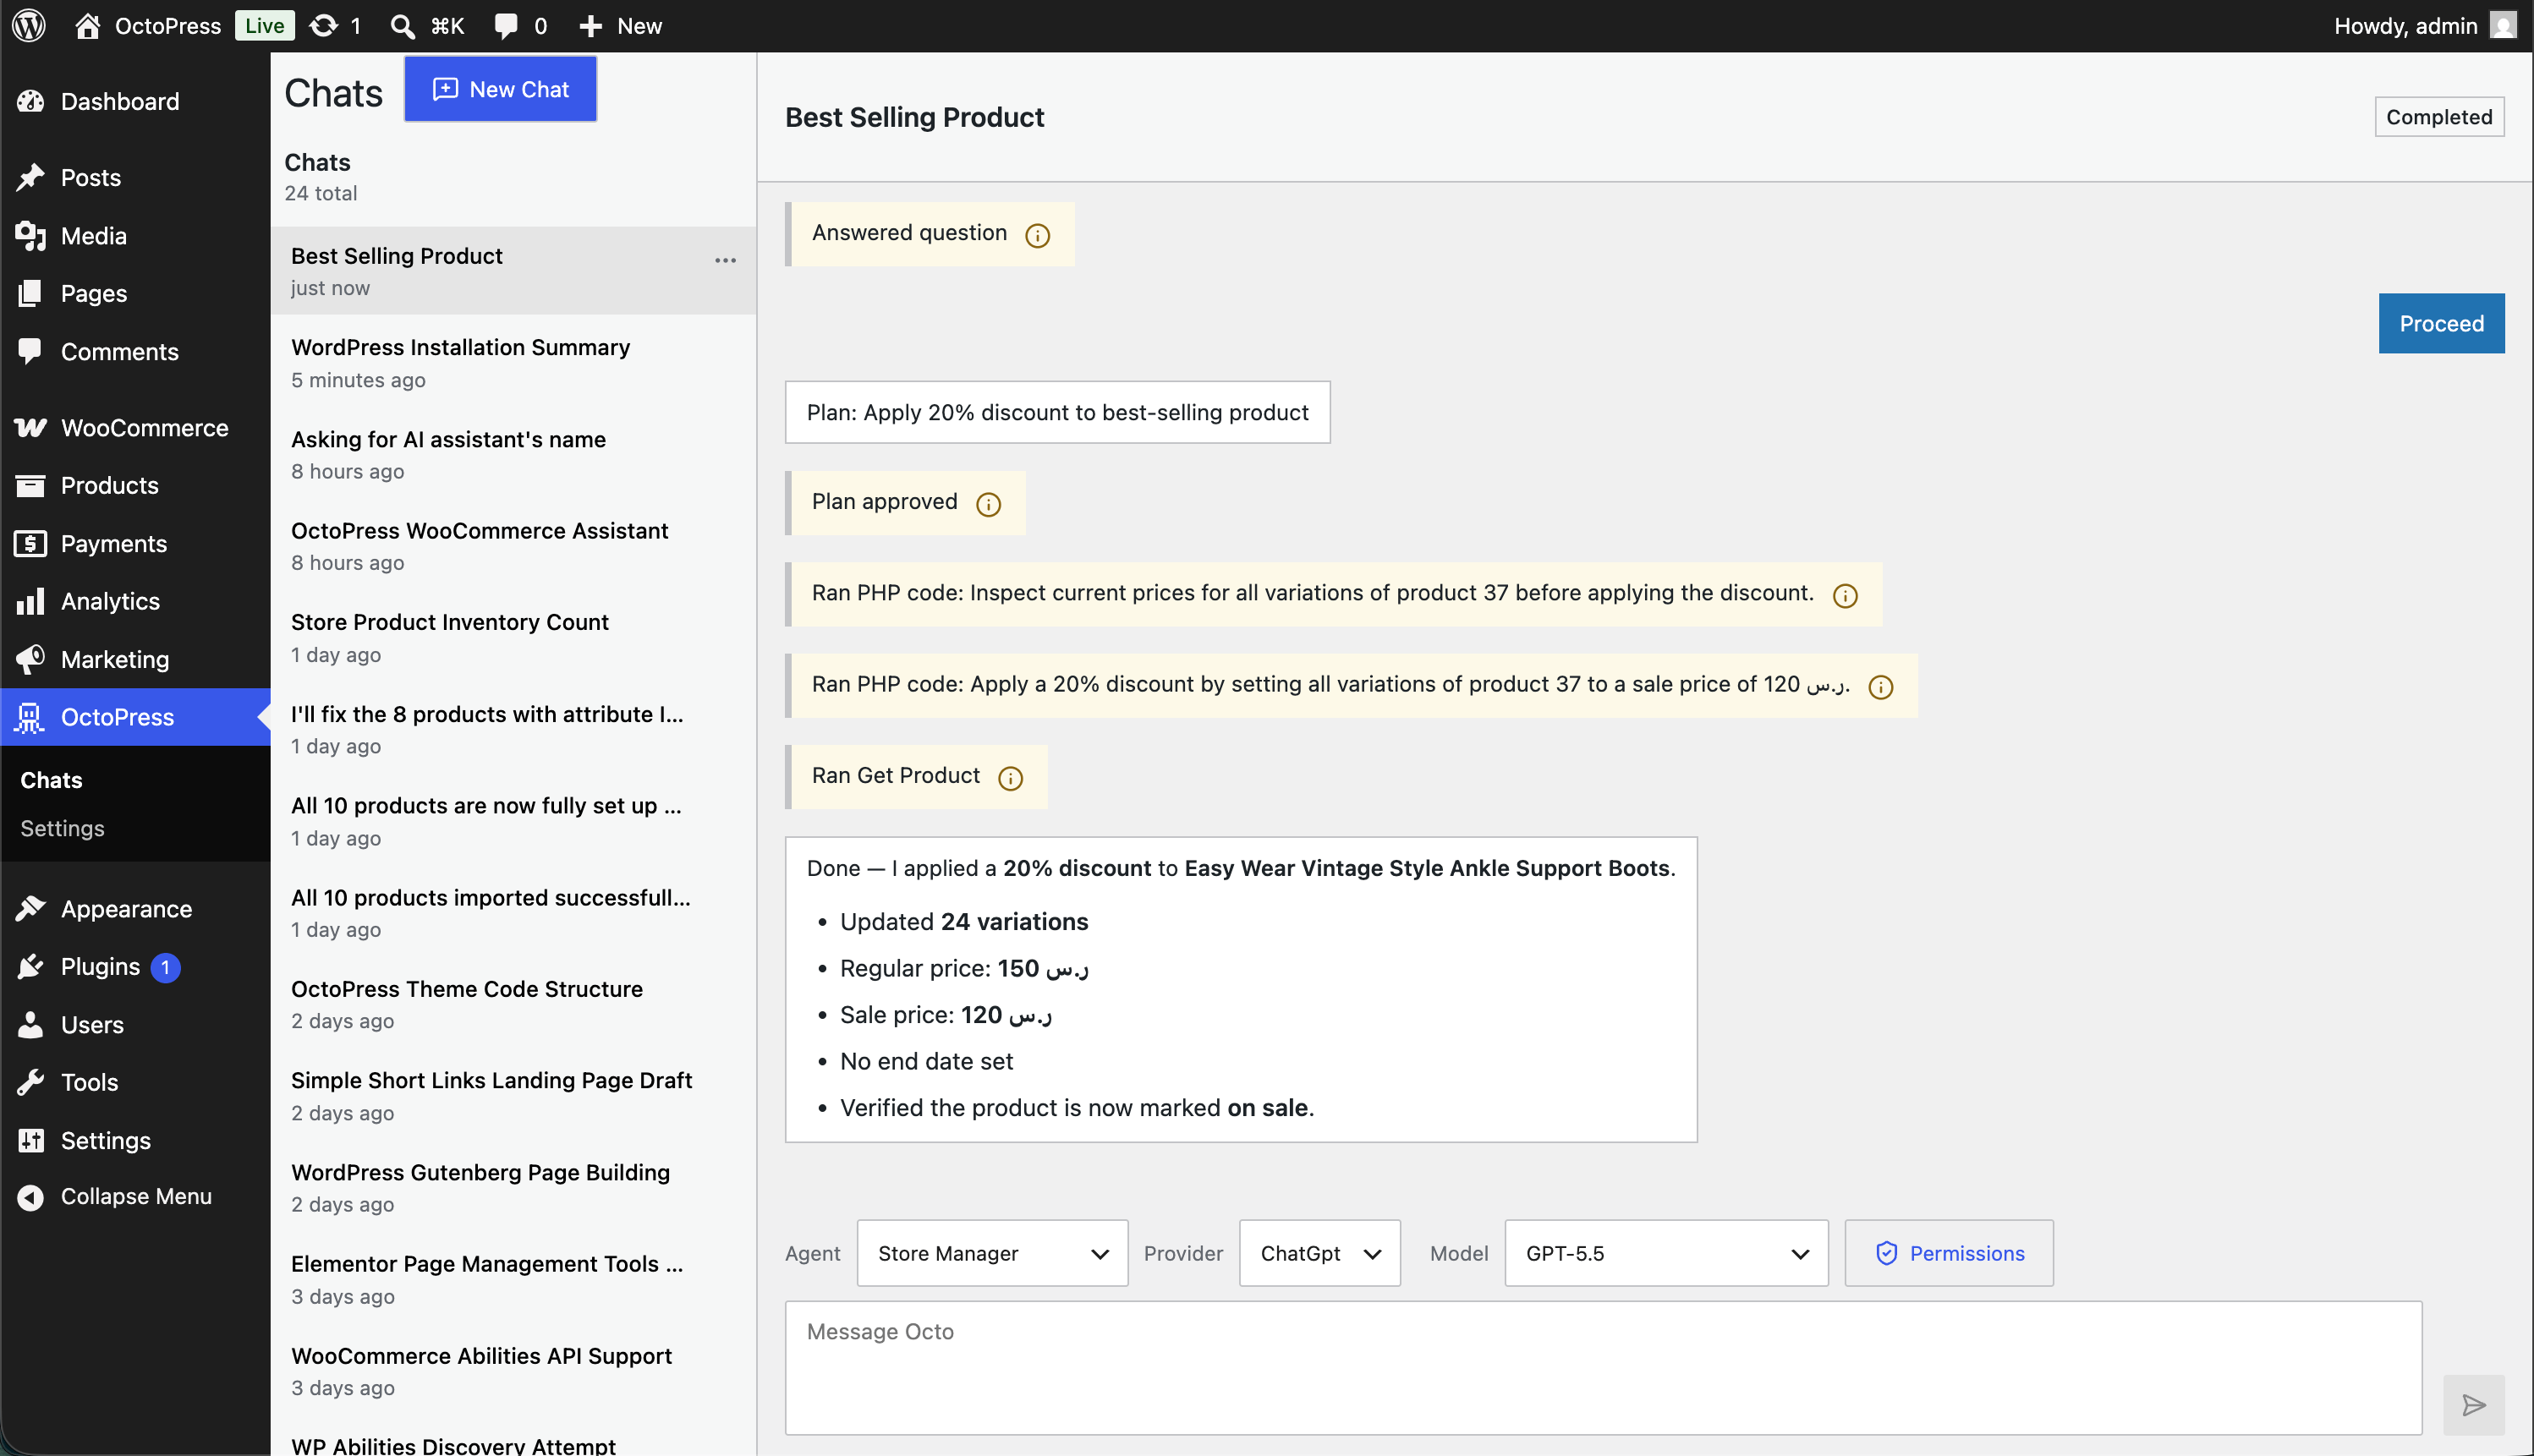The width and height of the screenshot is (2534, 1456).
Task: Start a New Chat
Action: (x=500, y=89)
